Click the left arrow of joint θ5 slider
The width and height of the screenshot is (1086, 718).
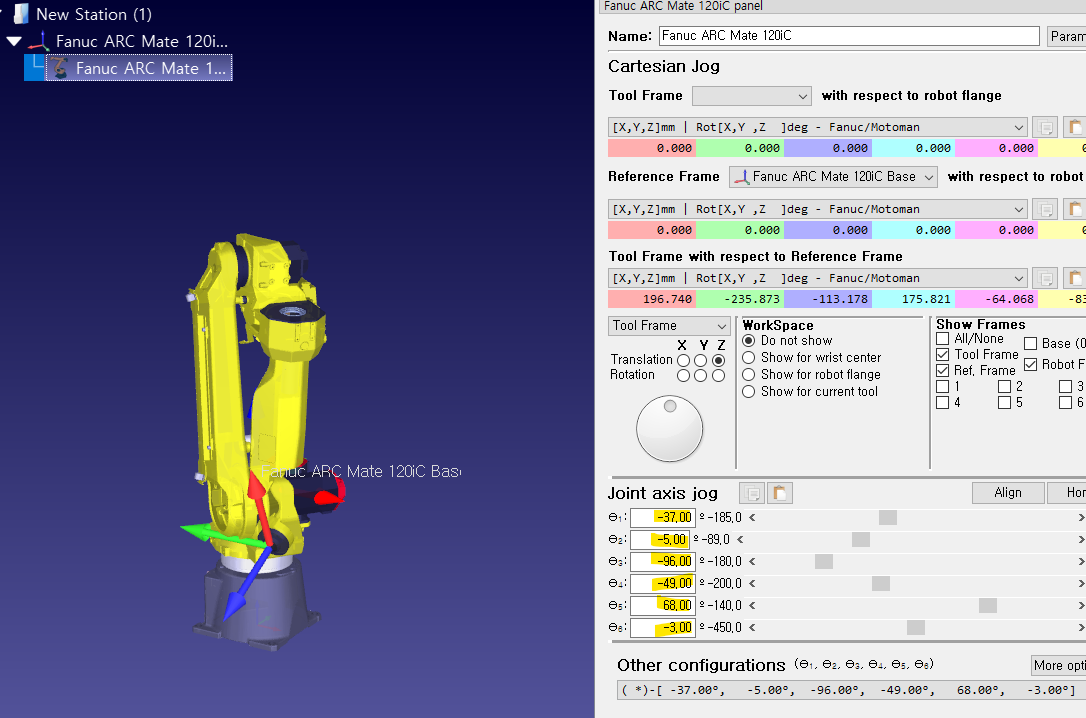752,606
